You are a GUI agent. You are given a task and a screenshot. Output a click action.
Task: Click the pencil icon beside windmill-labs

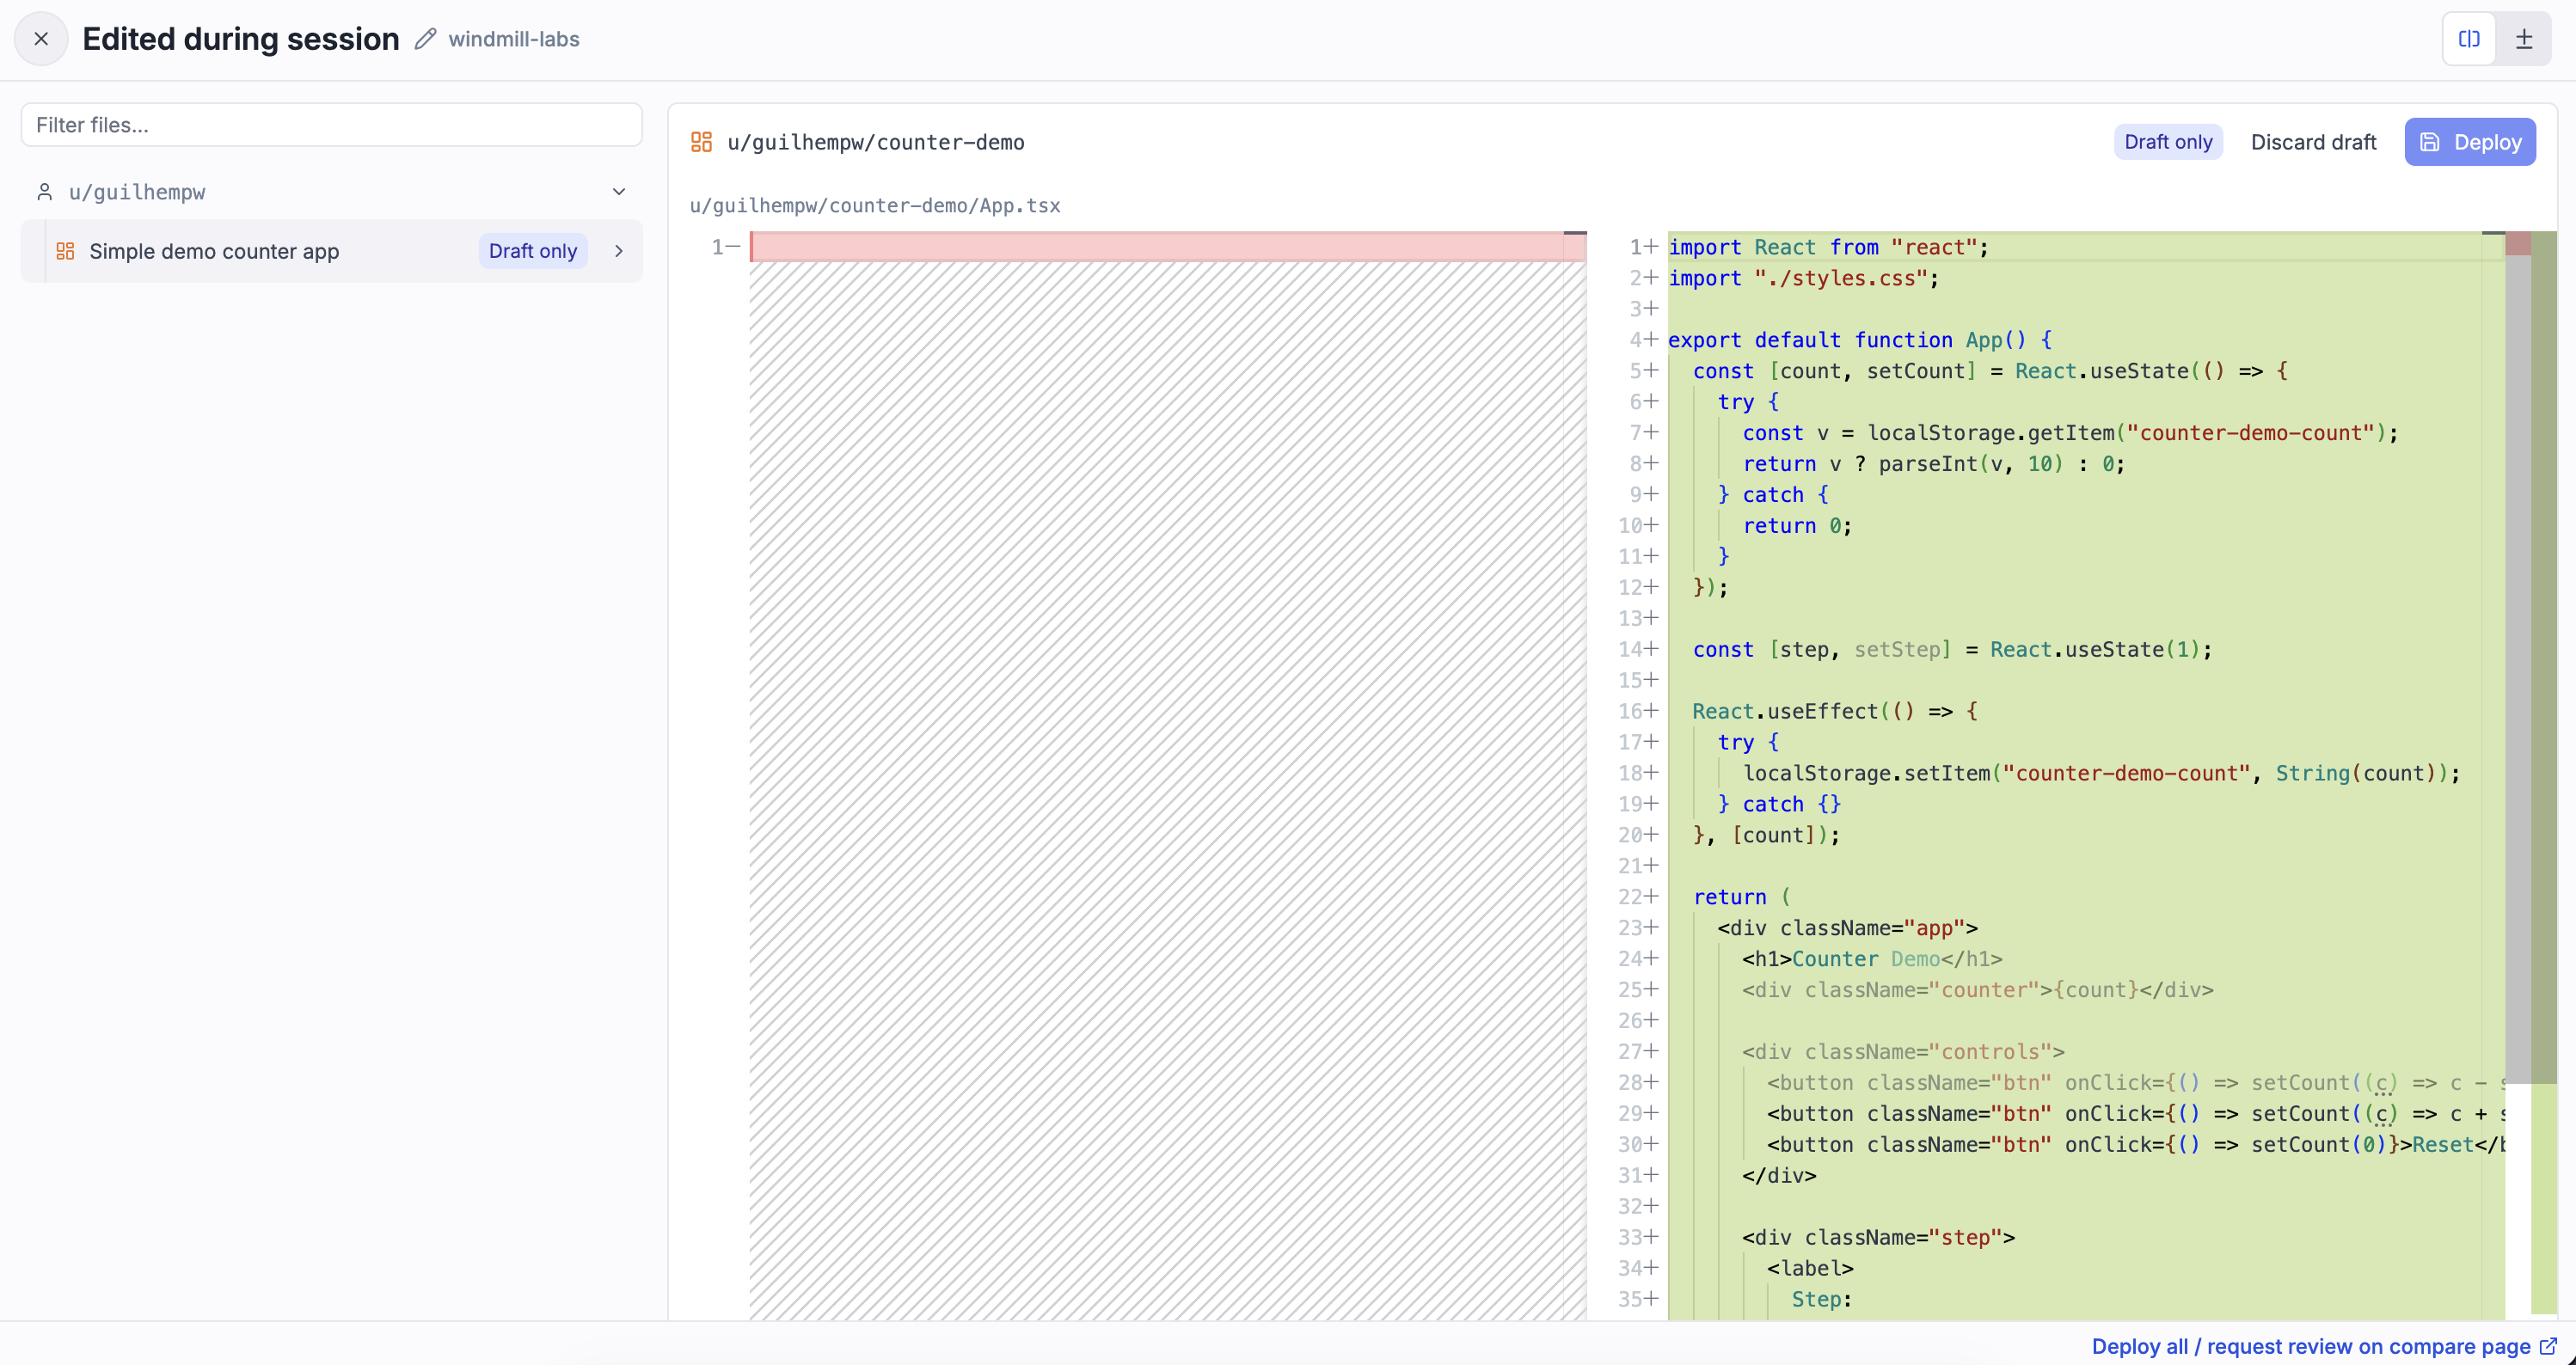[x=425, y=39]
